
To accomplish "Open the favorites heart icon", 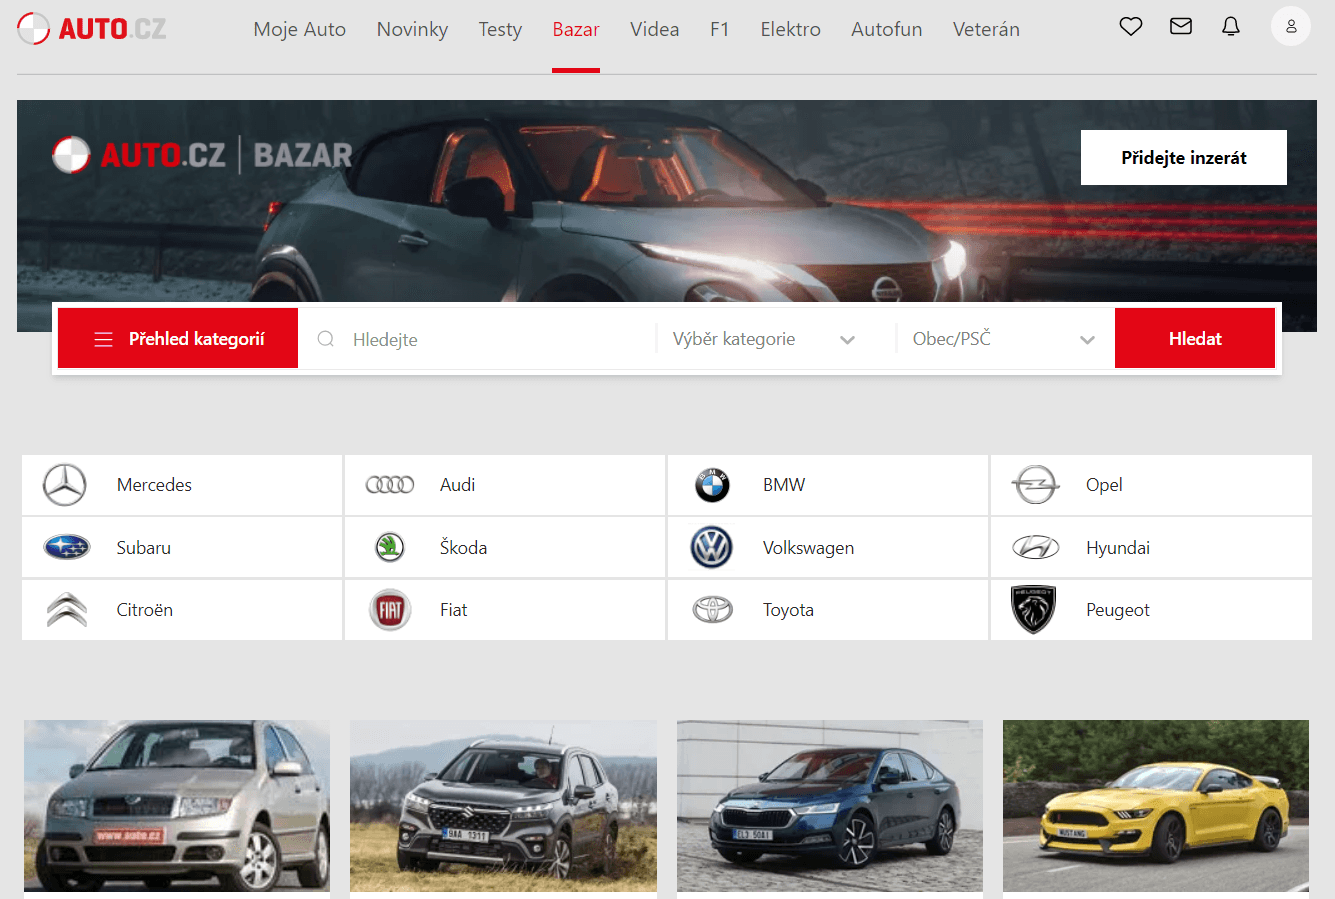I will point(1131,27).
